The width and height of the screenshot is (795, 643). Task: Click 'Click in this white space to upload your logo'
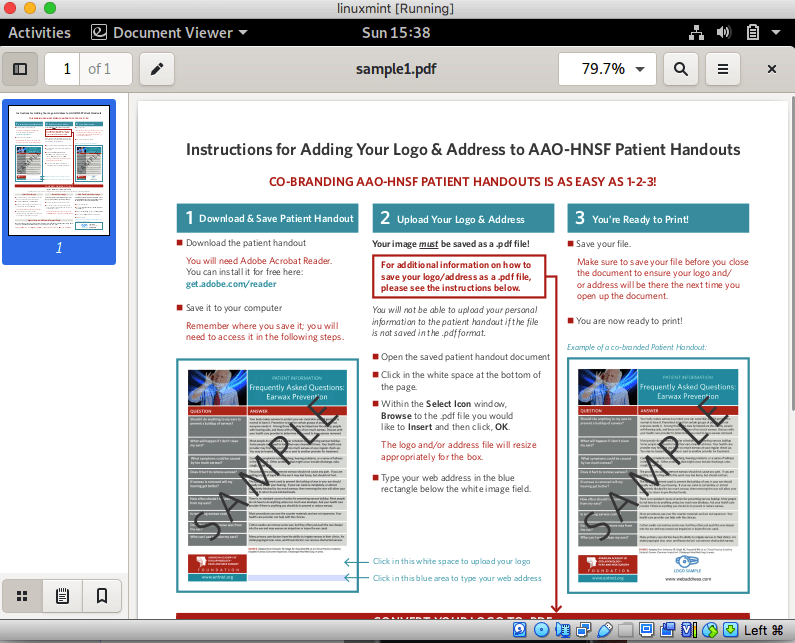coord(452,561)
